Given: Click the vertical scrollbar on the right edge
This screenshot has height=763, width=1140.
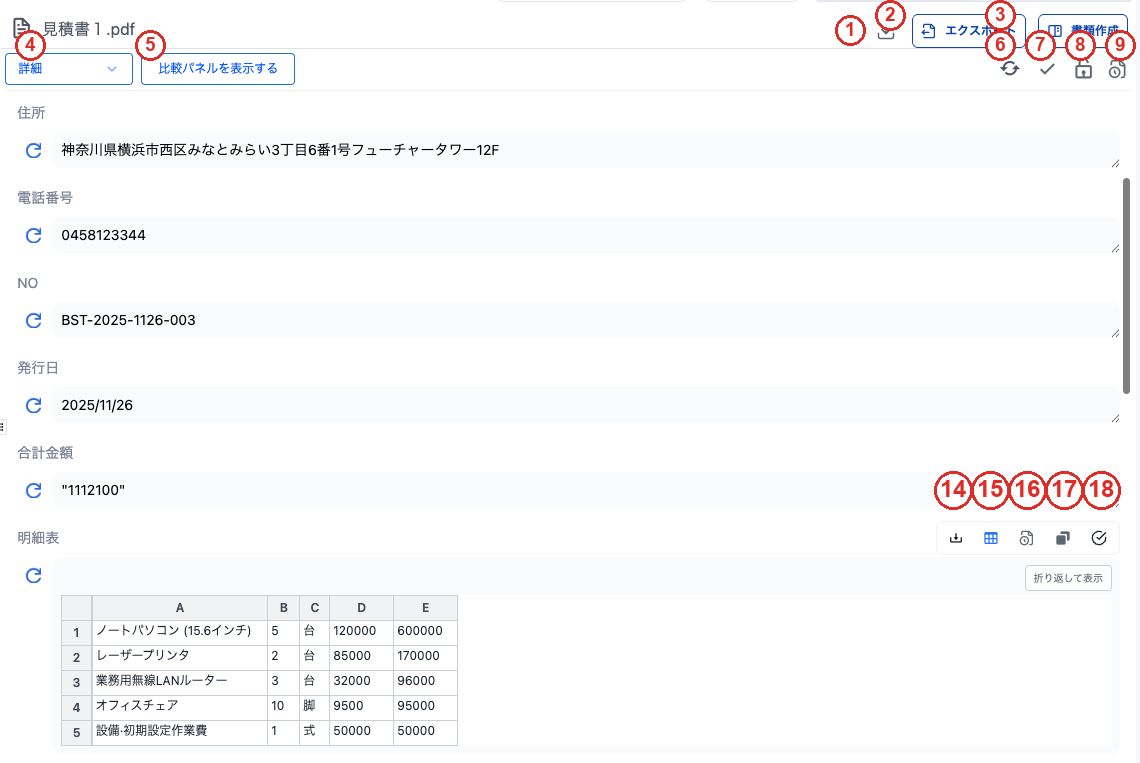Looking at the screenshot, I should point(1126,286).
